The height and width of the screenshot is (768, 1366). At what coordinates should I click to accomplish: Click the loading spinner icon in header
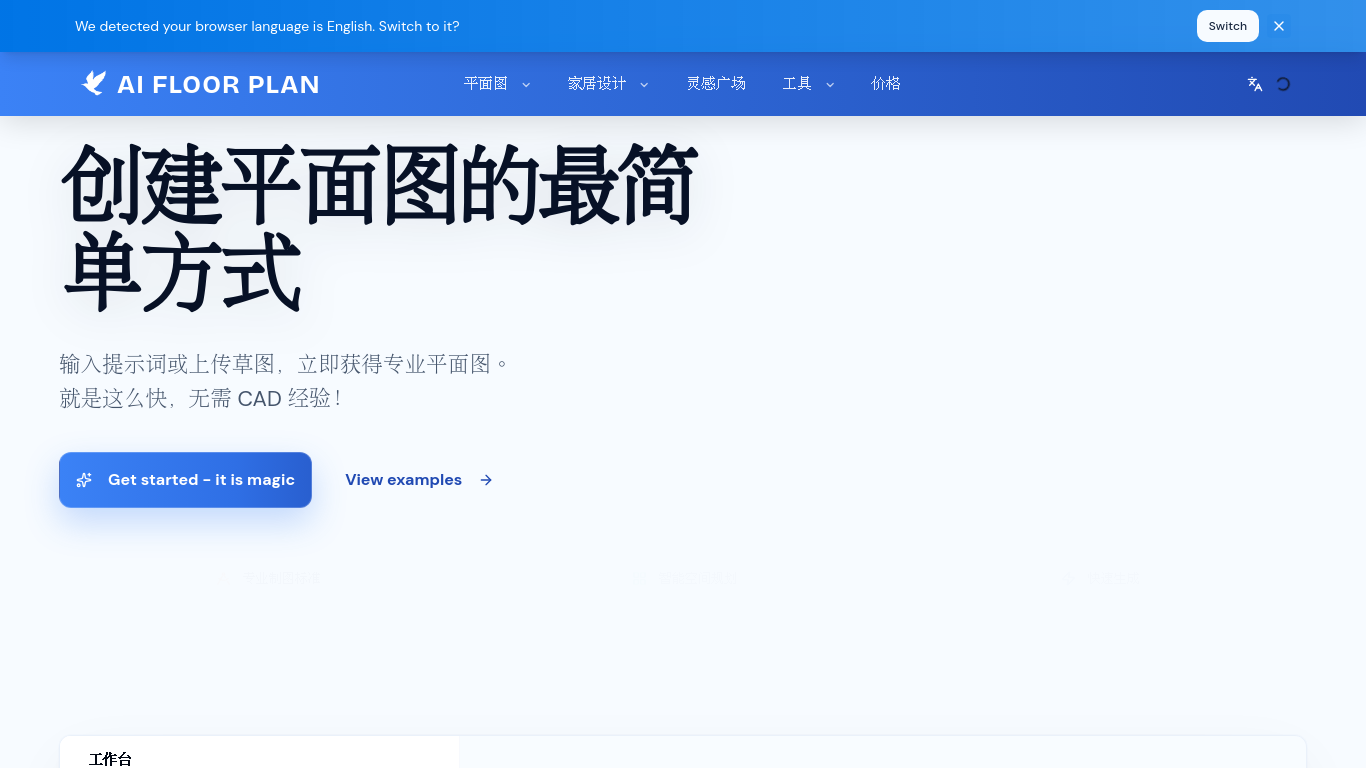pos(1283,84)
